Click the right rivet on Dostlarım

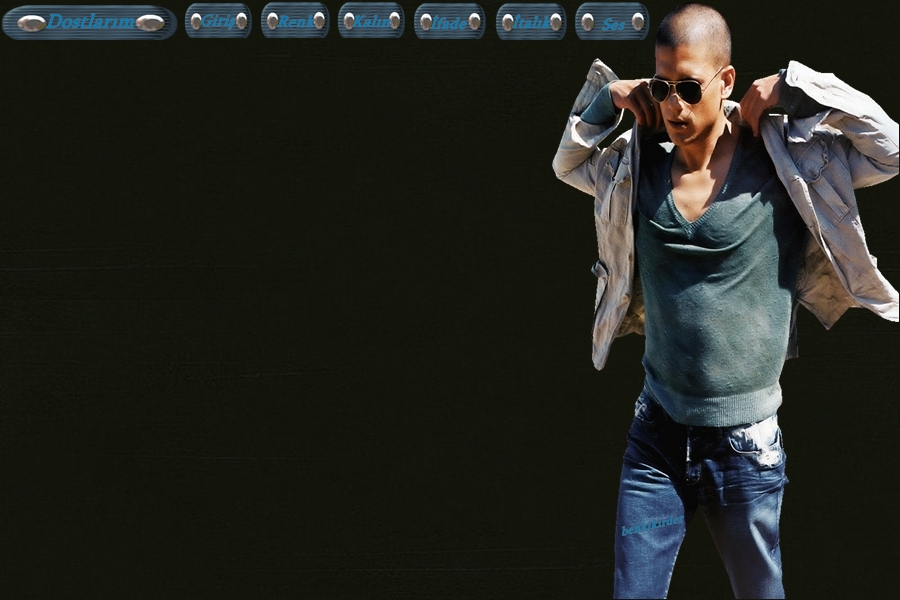pos(150,22)
